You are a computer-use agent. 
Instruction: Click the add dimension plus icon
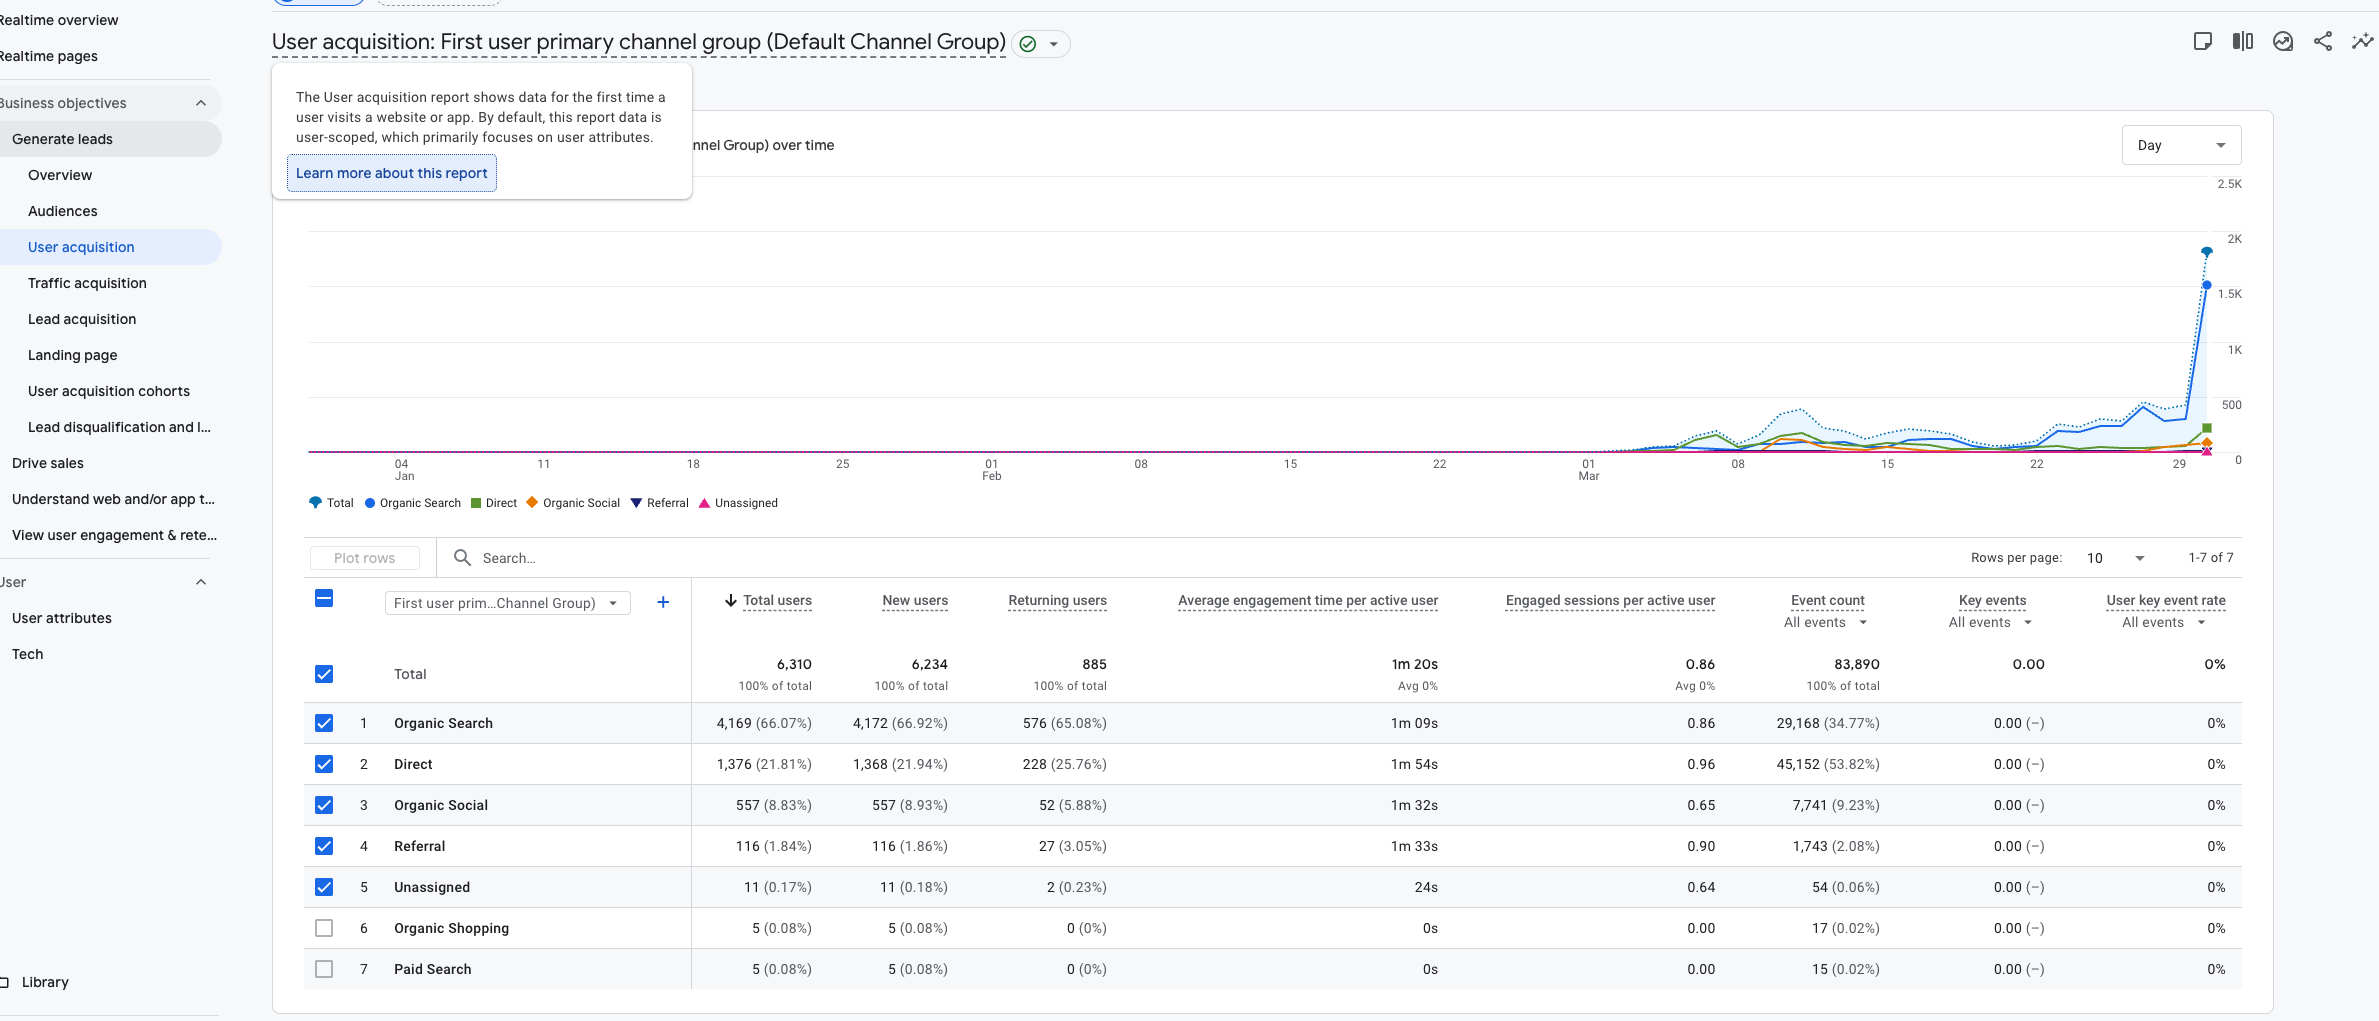click(663, 602)
